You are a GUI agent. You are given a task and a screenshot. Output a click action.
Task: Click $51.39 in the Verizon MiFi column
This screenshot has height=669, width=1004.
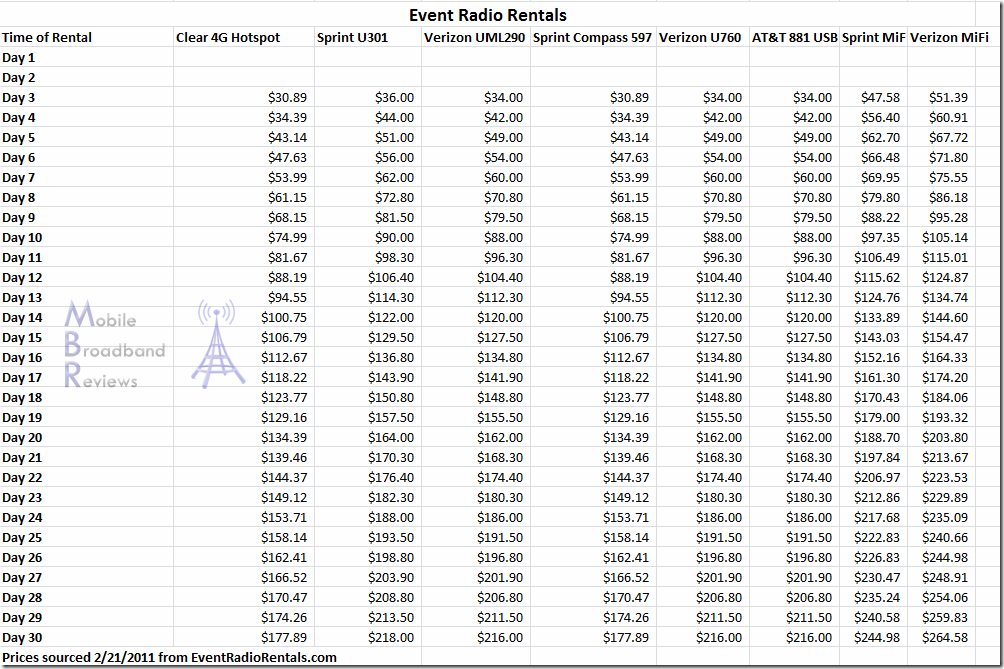[948, 97]
